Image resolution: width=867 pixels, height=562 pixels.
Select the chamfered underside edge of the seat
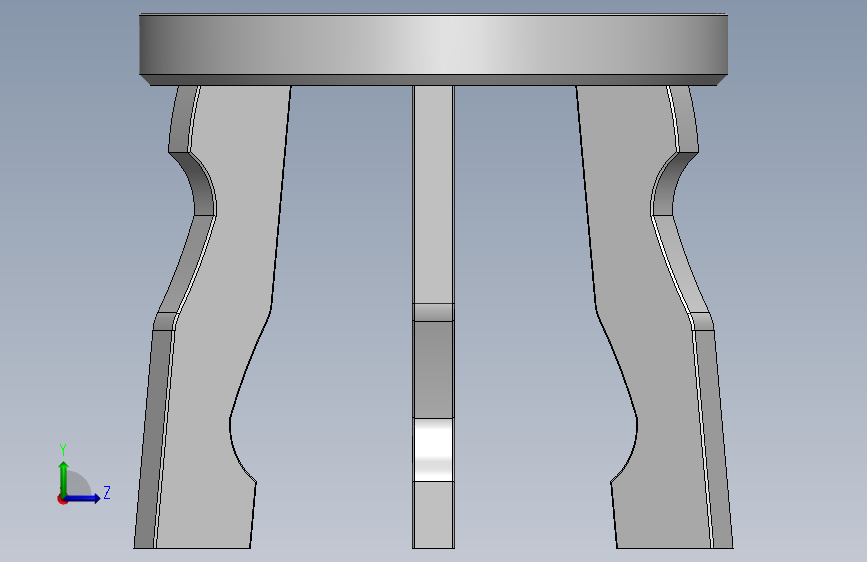point(434,80)
